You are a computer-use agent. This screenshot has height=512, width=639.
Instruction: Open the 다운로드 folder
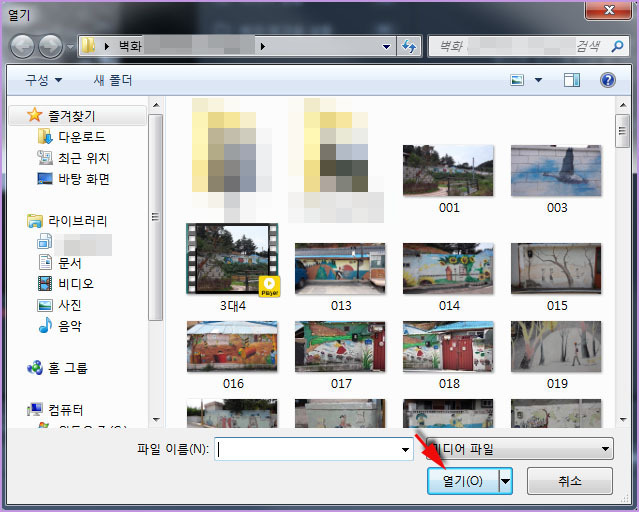click(x=82, y=137)
